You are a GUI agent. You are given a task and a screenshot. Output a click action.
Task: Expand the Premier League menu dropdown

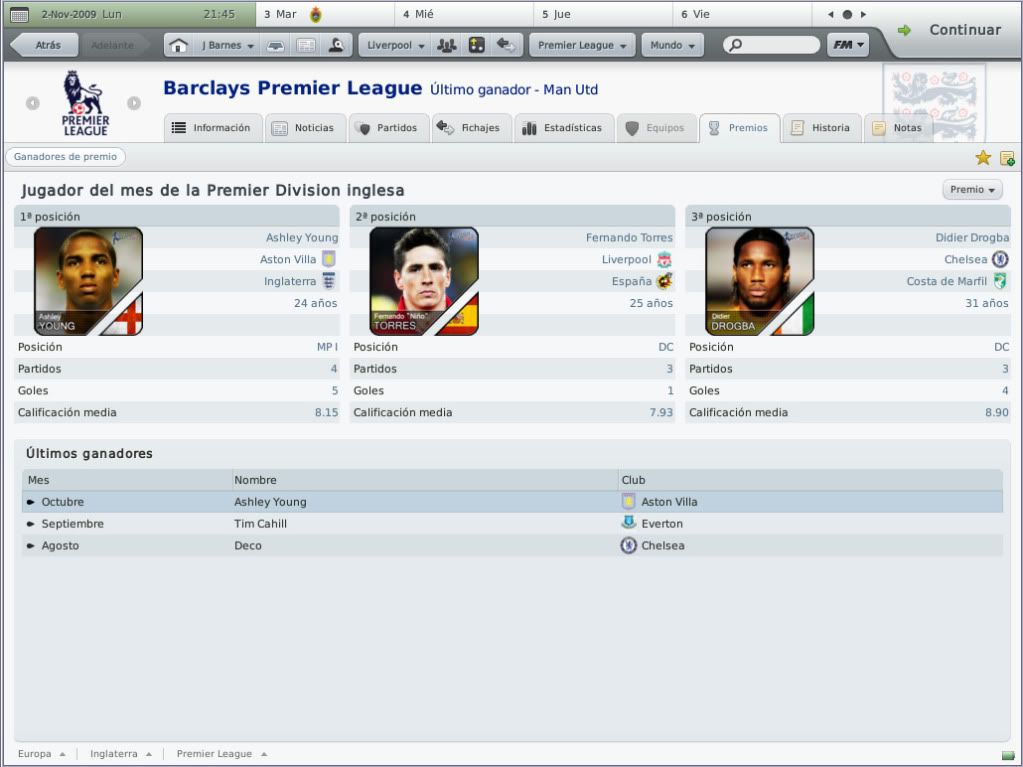pyautogui.click(x=582, y=45)
